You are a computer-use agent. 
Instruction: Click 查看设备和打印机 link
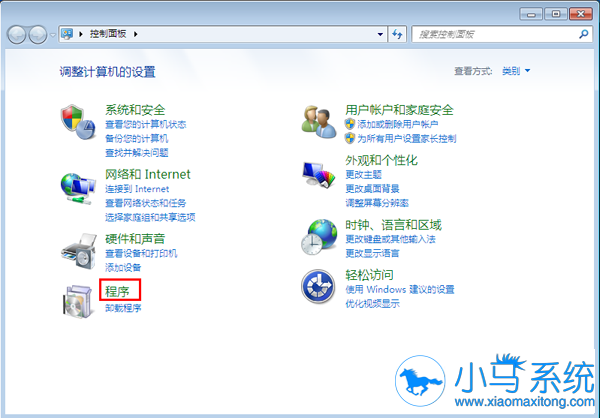(141, 253)
